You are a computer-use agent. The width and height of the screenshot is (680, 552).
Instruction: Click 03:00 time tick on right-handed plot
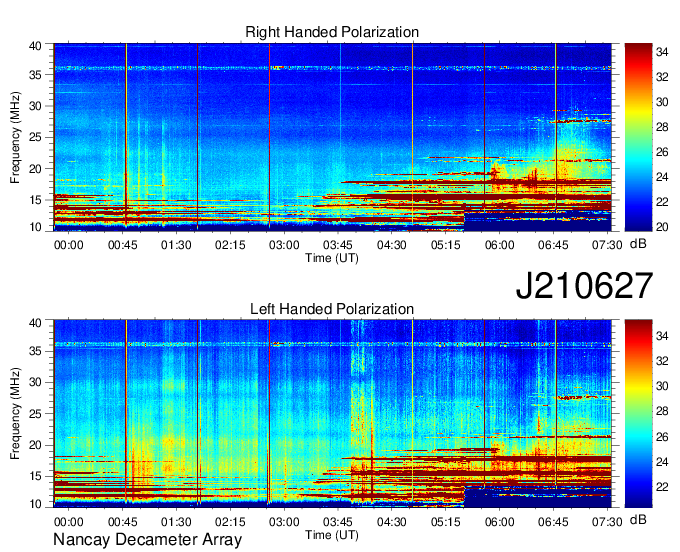(284, 245)
